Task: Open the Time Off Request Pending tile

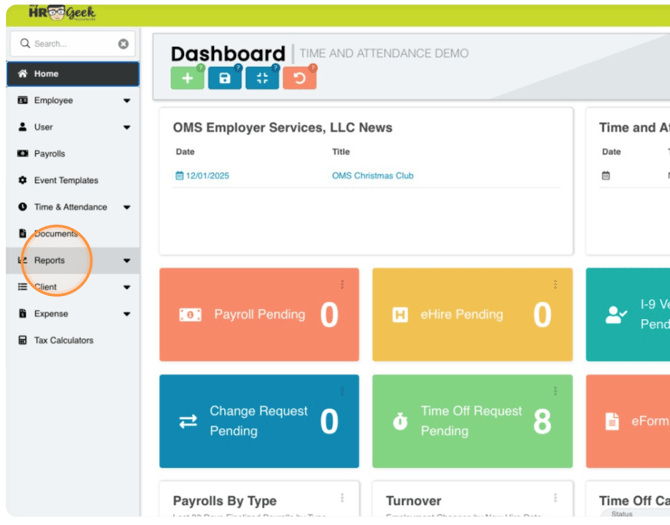Action: (x=472, y=421)
